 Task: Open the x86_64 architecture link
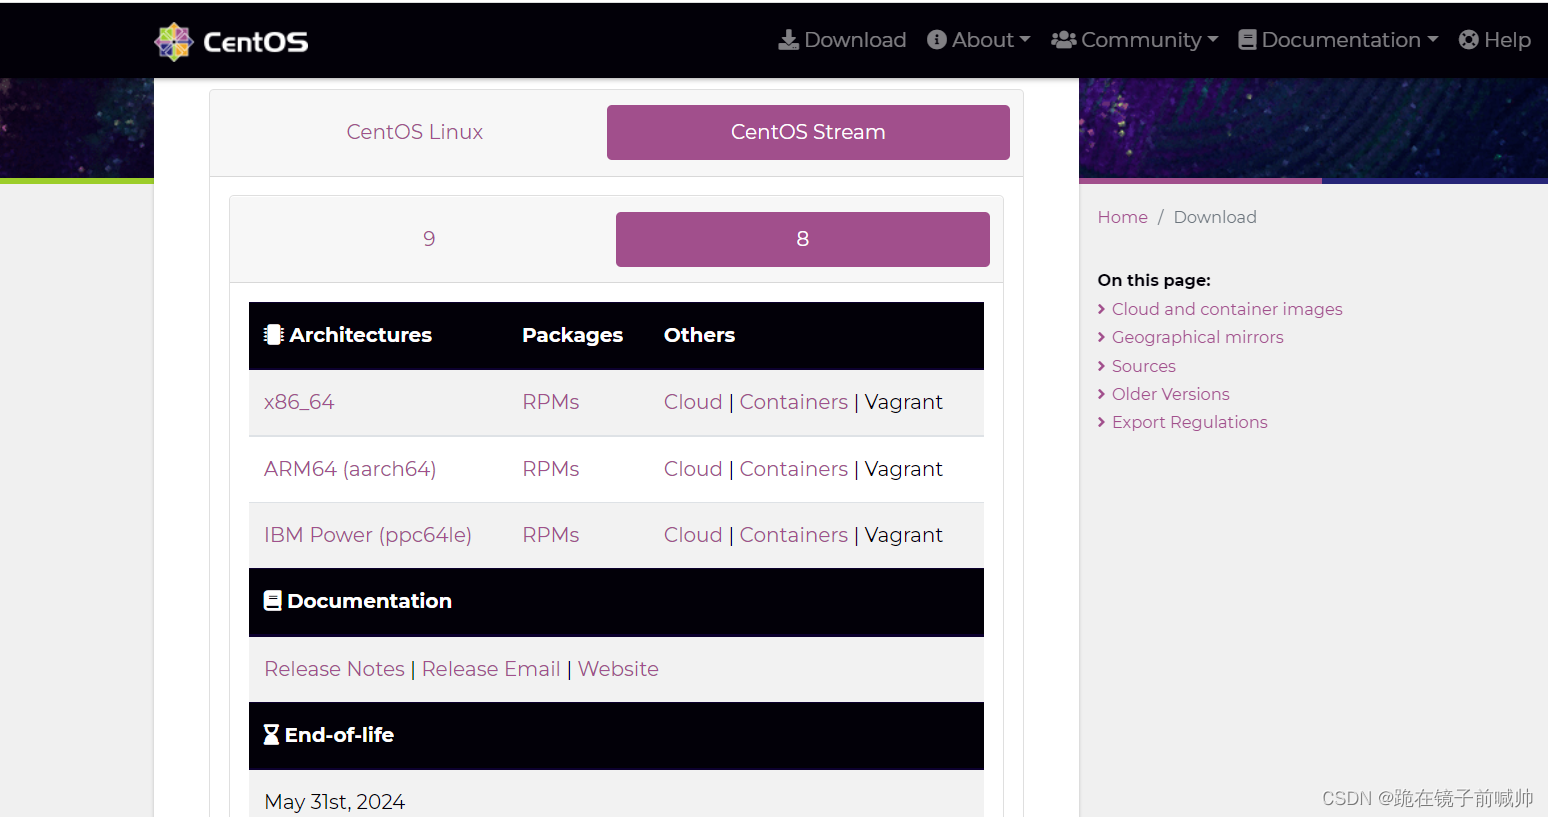299,402
